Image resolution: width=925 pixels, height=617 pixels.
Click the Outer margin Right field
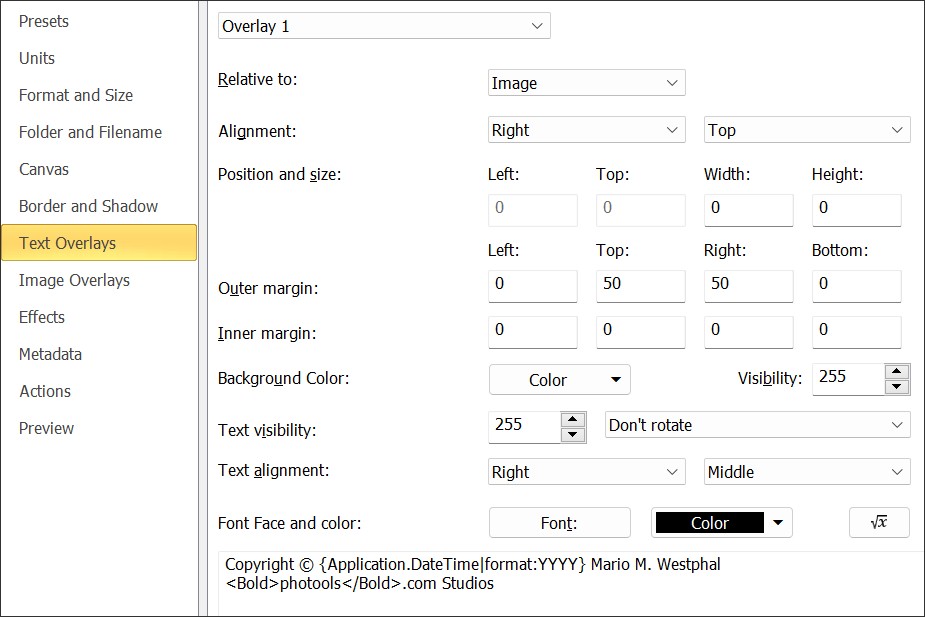point(749,286)
